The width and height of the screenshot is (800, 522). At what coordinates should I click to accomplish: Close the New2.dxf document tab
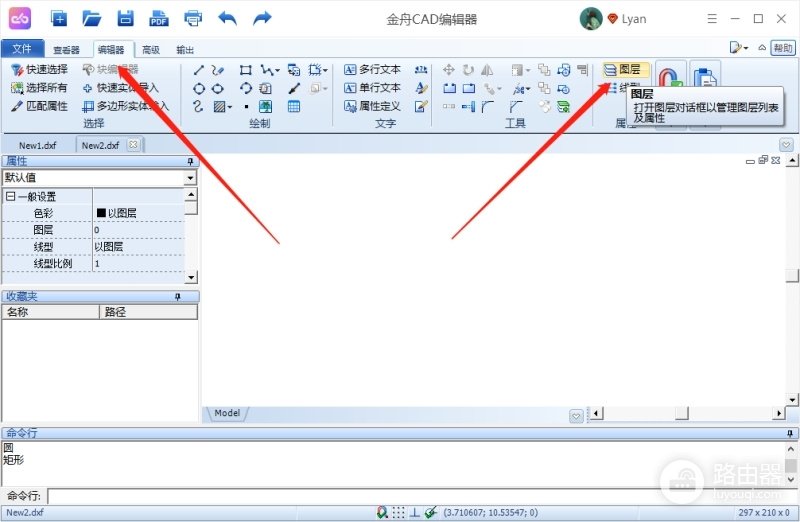click(133, 144)
